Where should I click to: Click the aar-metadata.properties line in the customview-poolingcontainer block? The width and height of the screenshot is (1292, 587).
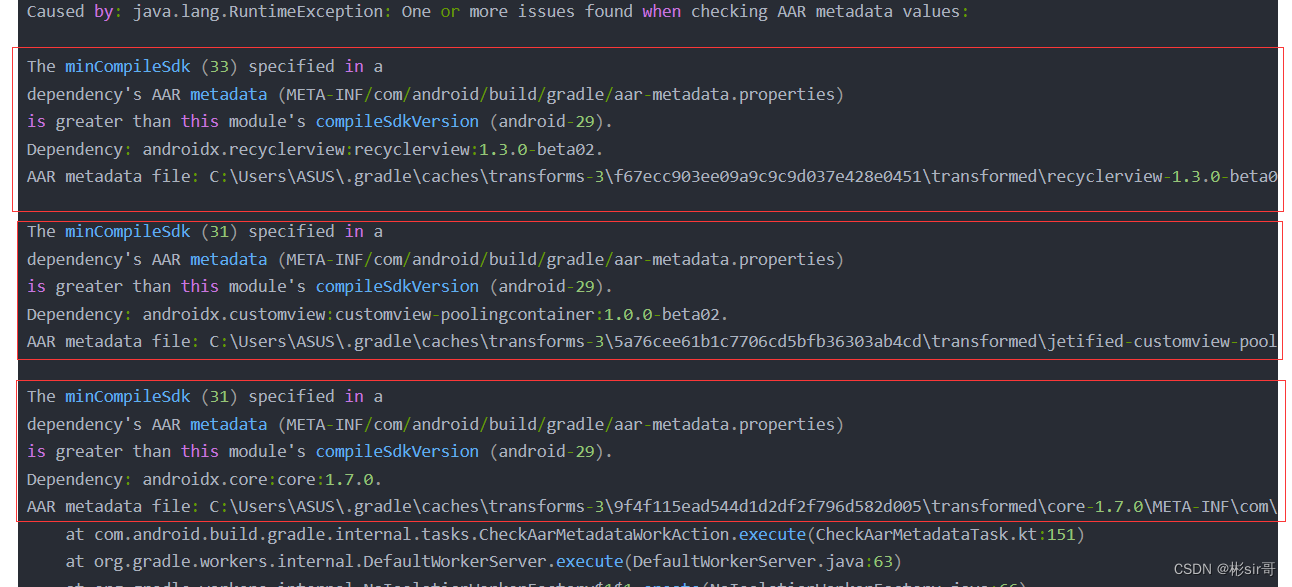coord(436,259)
